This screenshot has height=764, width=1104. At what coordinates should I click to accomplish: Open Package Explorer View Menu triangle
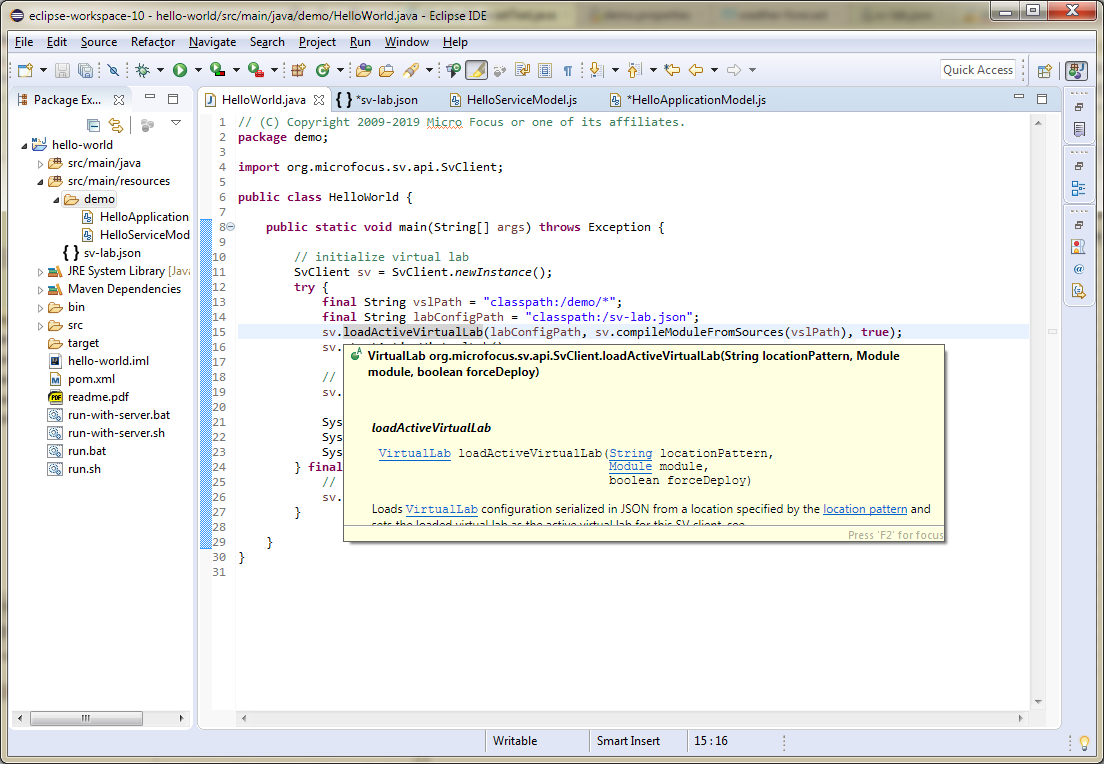click(x=176, y=123)
